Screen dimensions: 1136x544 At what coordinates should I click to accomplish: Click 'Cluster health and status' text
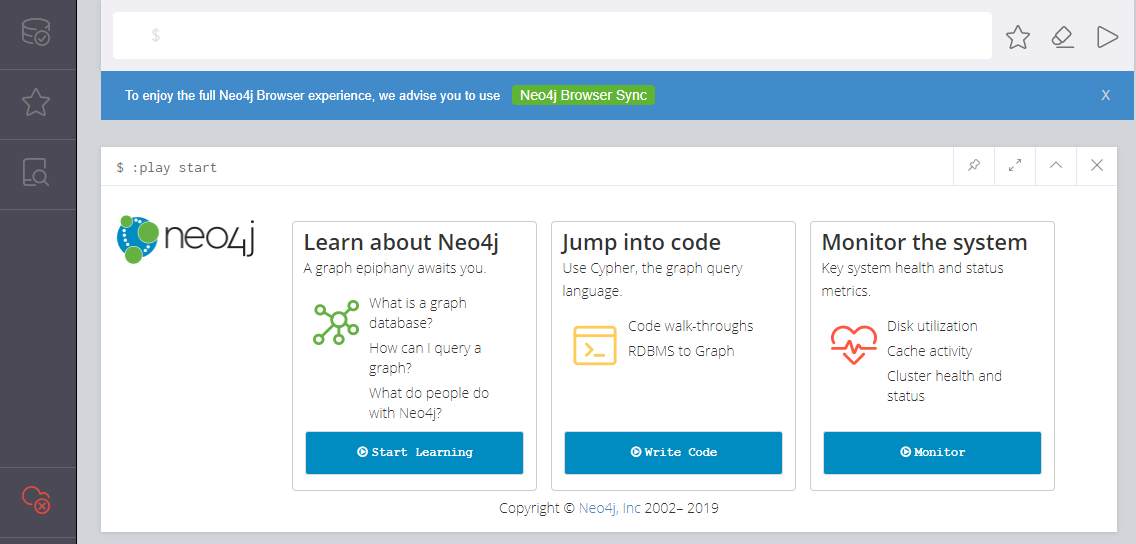[944, 386]
